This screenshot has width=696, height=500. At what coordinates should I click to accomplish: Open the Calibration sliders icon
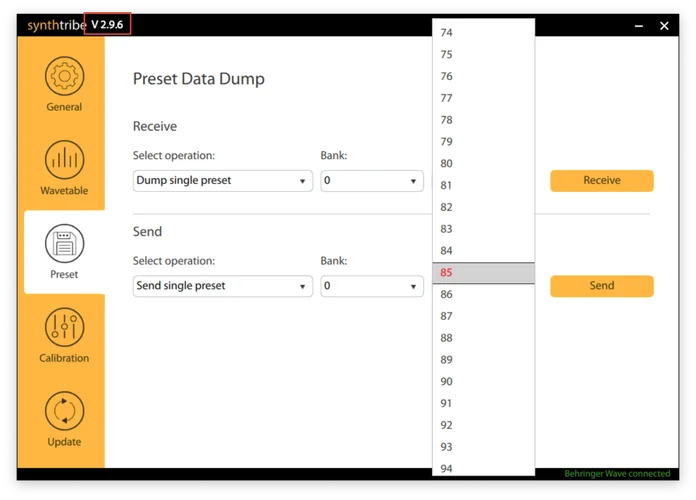pyautogui.click(x=64, y=328)
